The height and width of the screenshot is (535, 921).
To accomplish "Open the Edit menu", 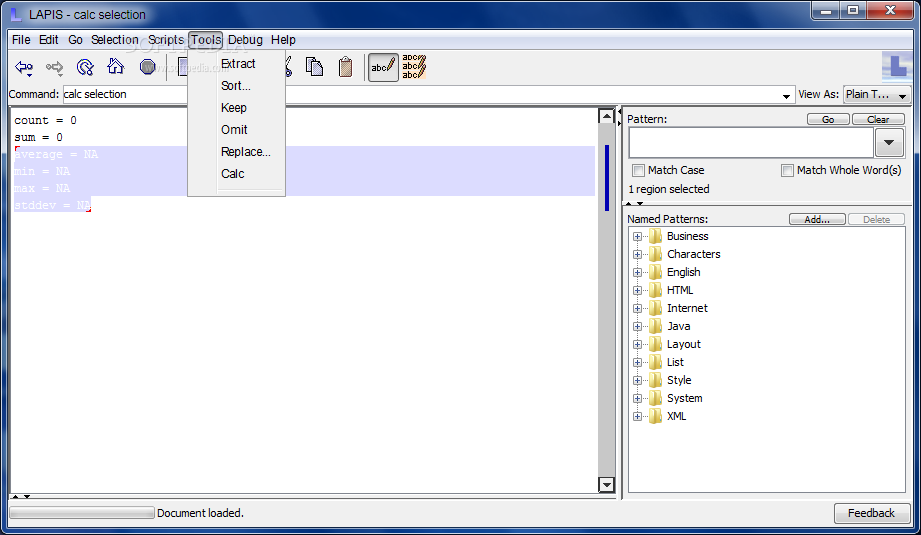I will pyautogui.click(x=48, y=40).
